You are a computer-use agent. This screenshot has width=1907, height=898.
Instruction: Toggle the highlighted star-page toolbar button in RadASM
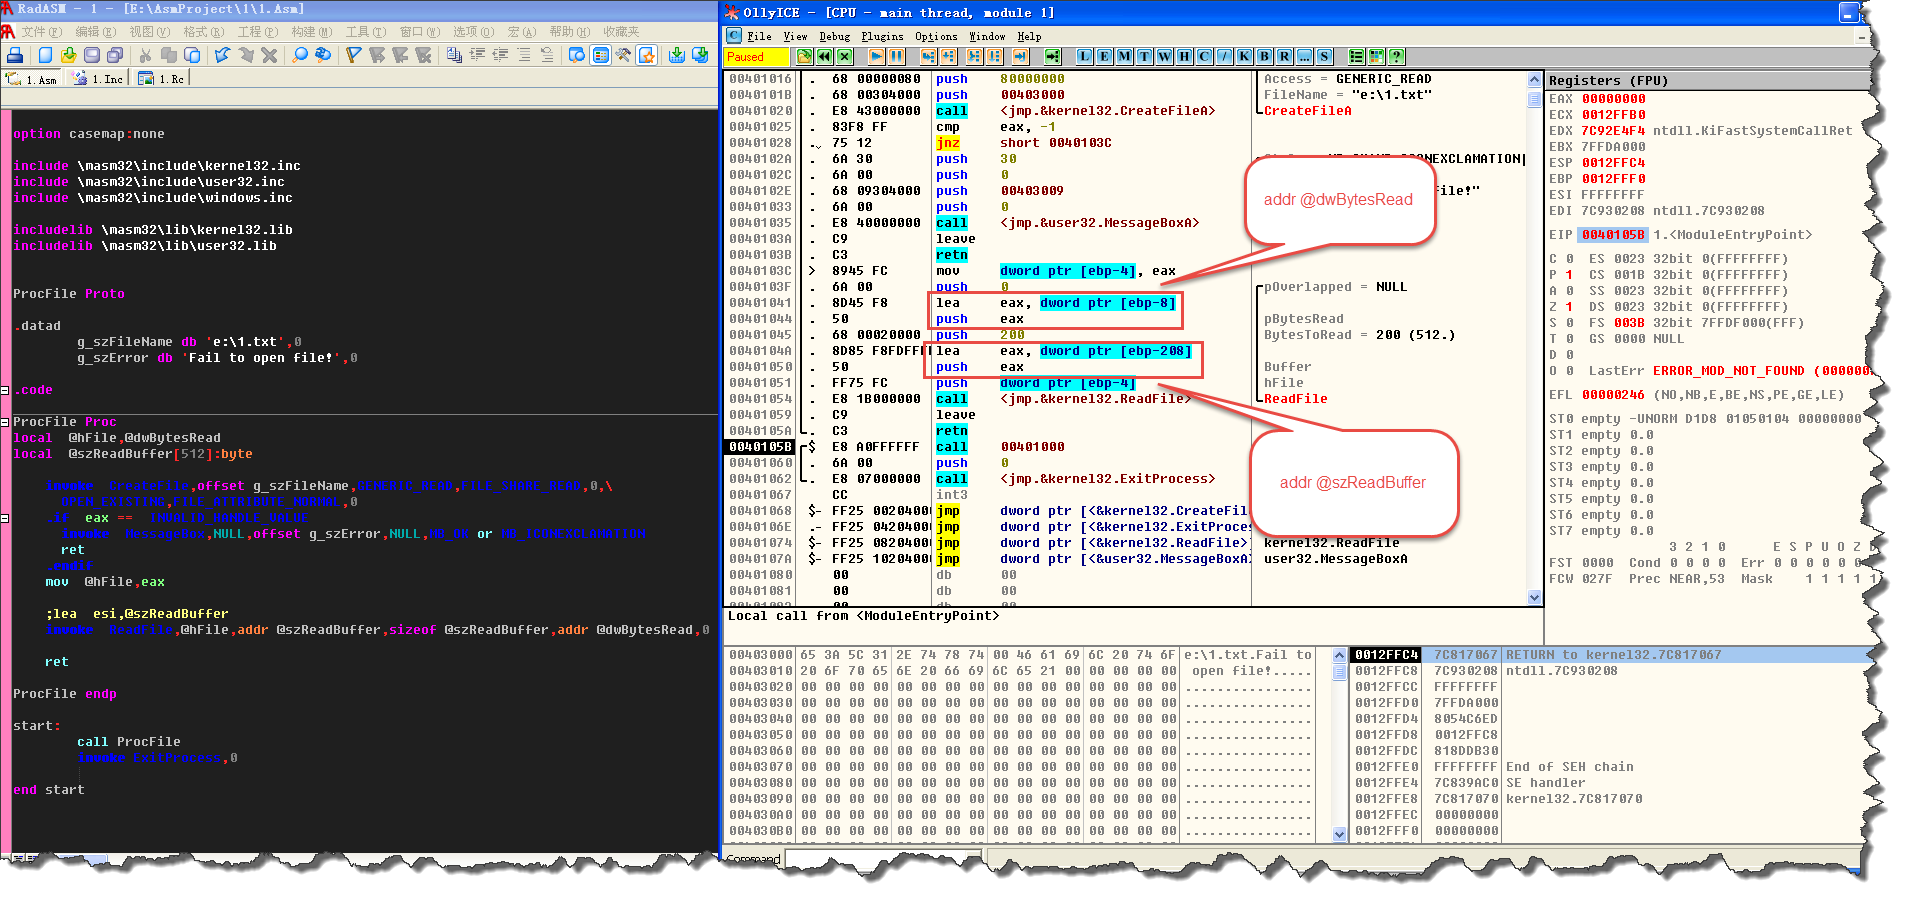point(647,55)
